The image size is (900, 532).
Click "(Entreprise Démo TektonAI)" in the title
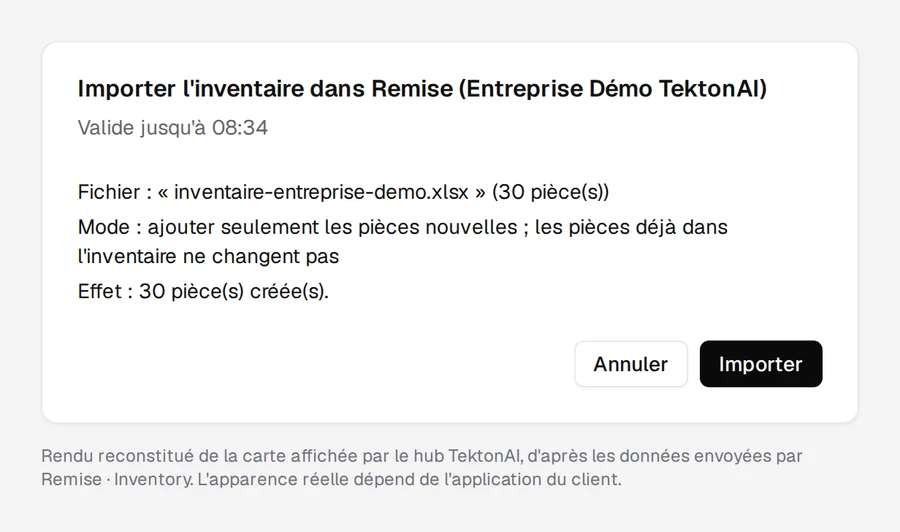tap(612, 89)
